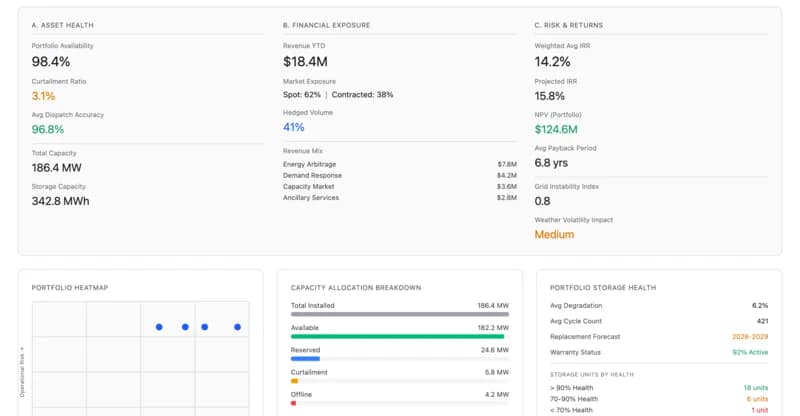Click the rightmost blue dot in Portfolio Heatmap
This screenshot has height=416, width=800.
tap(237, 327)
